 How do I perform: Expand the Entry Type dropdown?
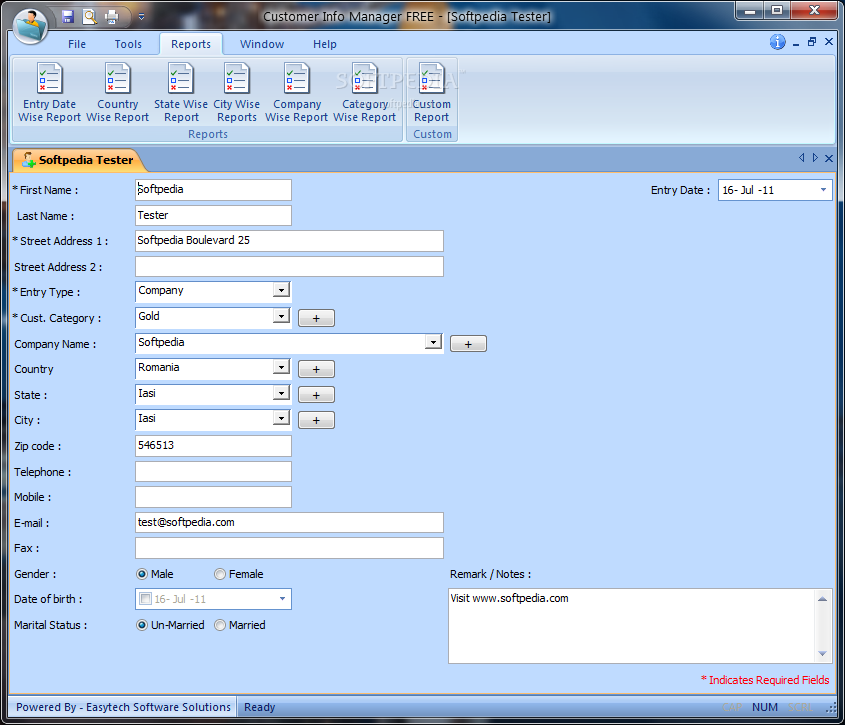point(281,291)
